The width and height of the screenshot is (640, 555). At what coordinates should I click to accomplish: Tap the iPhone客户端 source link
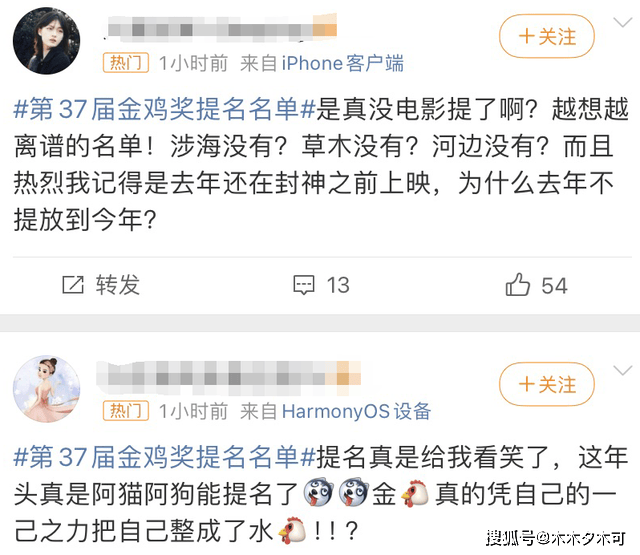(x=342, y=64)
